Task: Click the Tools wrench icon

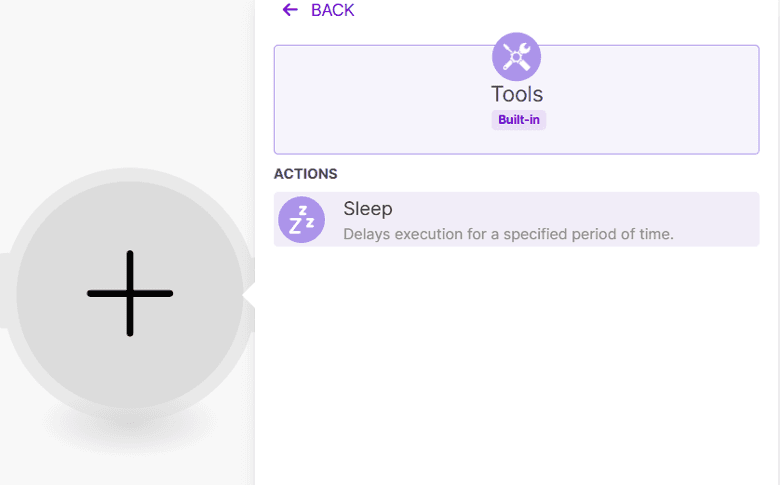Action: 516,57
